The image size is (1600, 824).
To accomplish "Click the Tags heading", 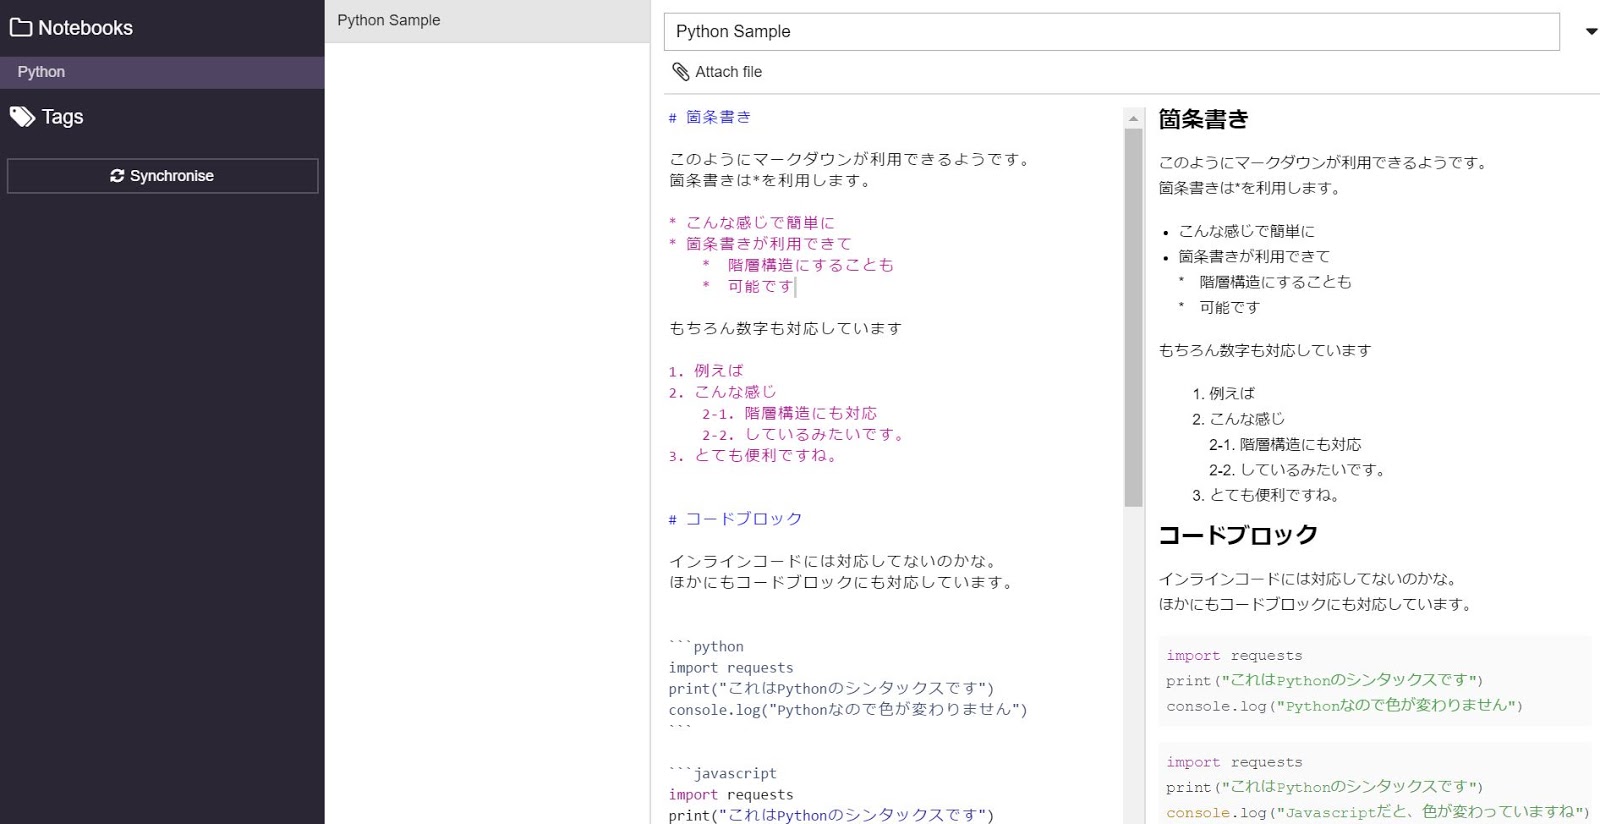I will coord(62,117).
